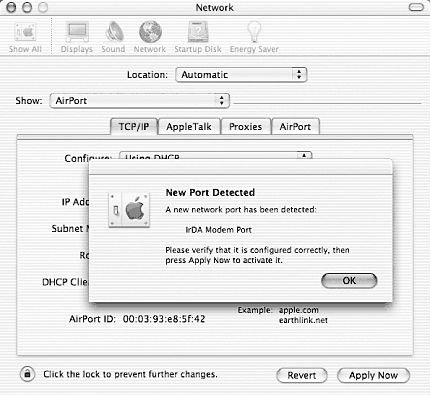This screenshot has width=431, height=395.
Task: Click the 'New Port Detected' heading
Action: (210, 192)
